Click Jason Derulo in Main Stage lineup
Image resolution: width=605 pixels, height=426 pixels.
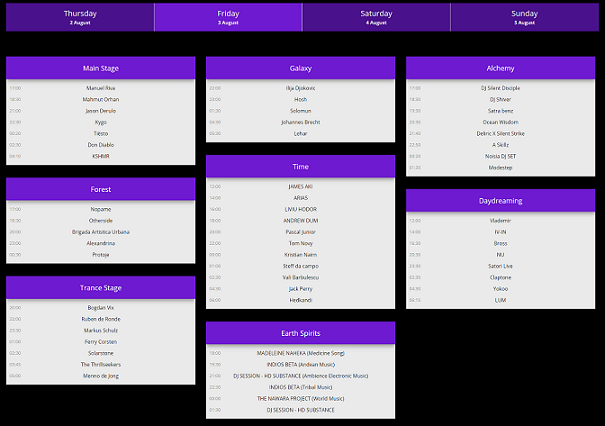(x=101, y=111)
